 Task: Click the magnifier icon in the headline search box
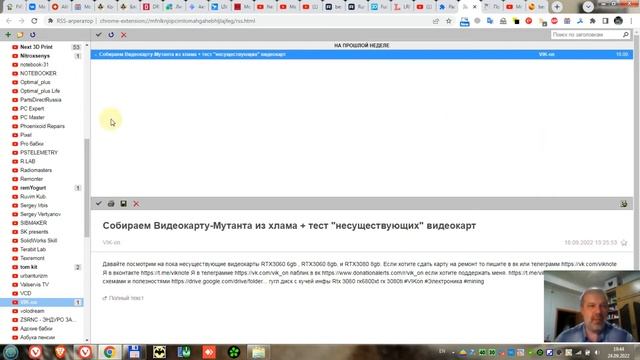pos(626,35)
